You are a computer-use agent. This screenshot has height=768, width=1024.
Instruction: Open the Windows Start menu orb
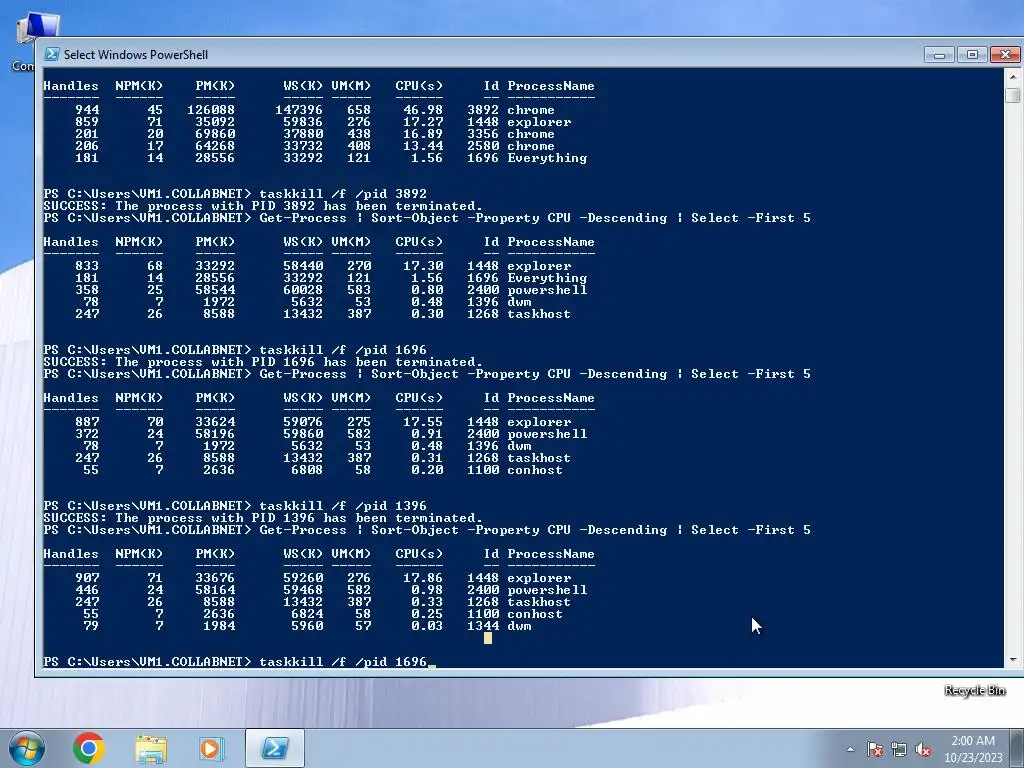(26, 748)
